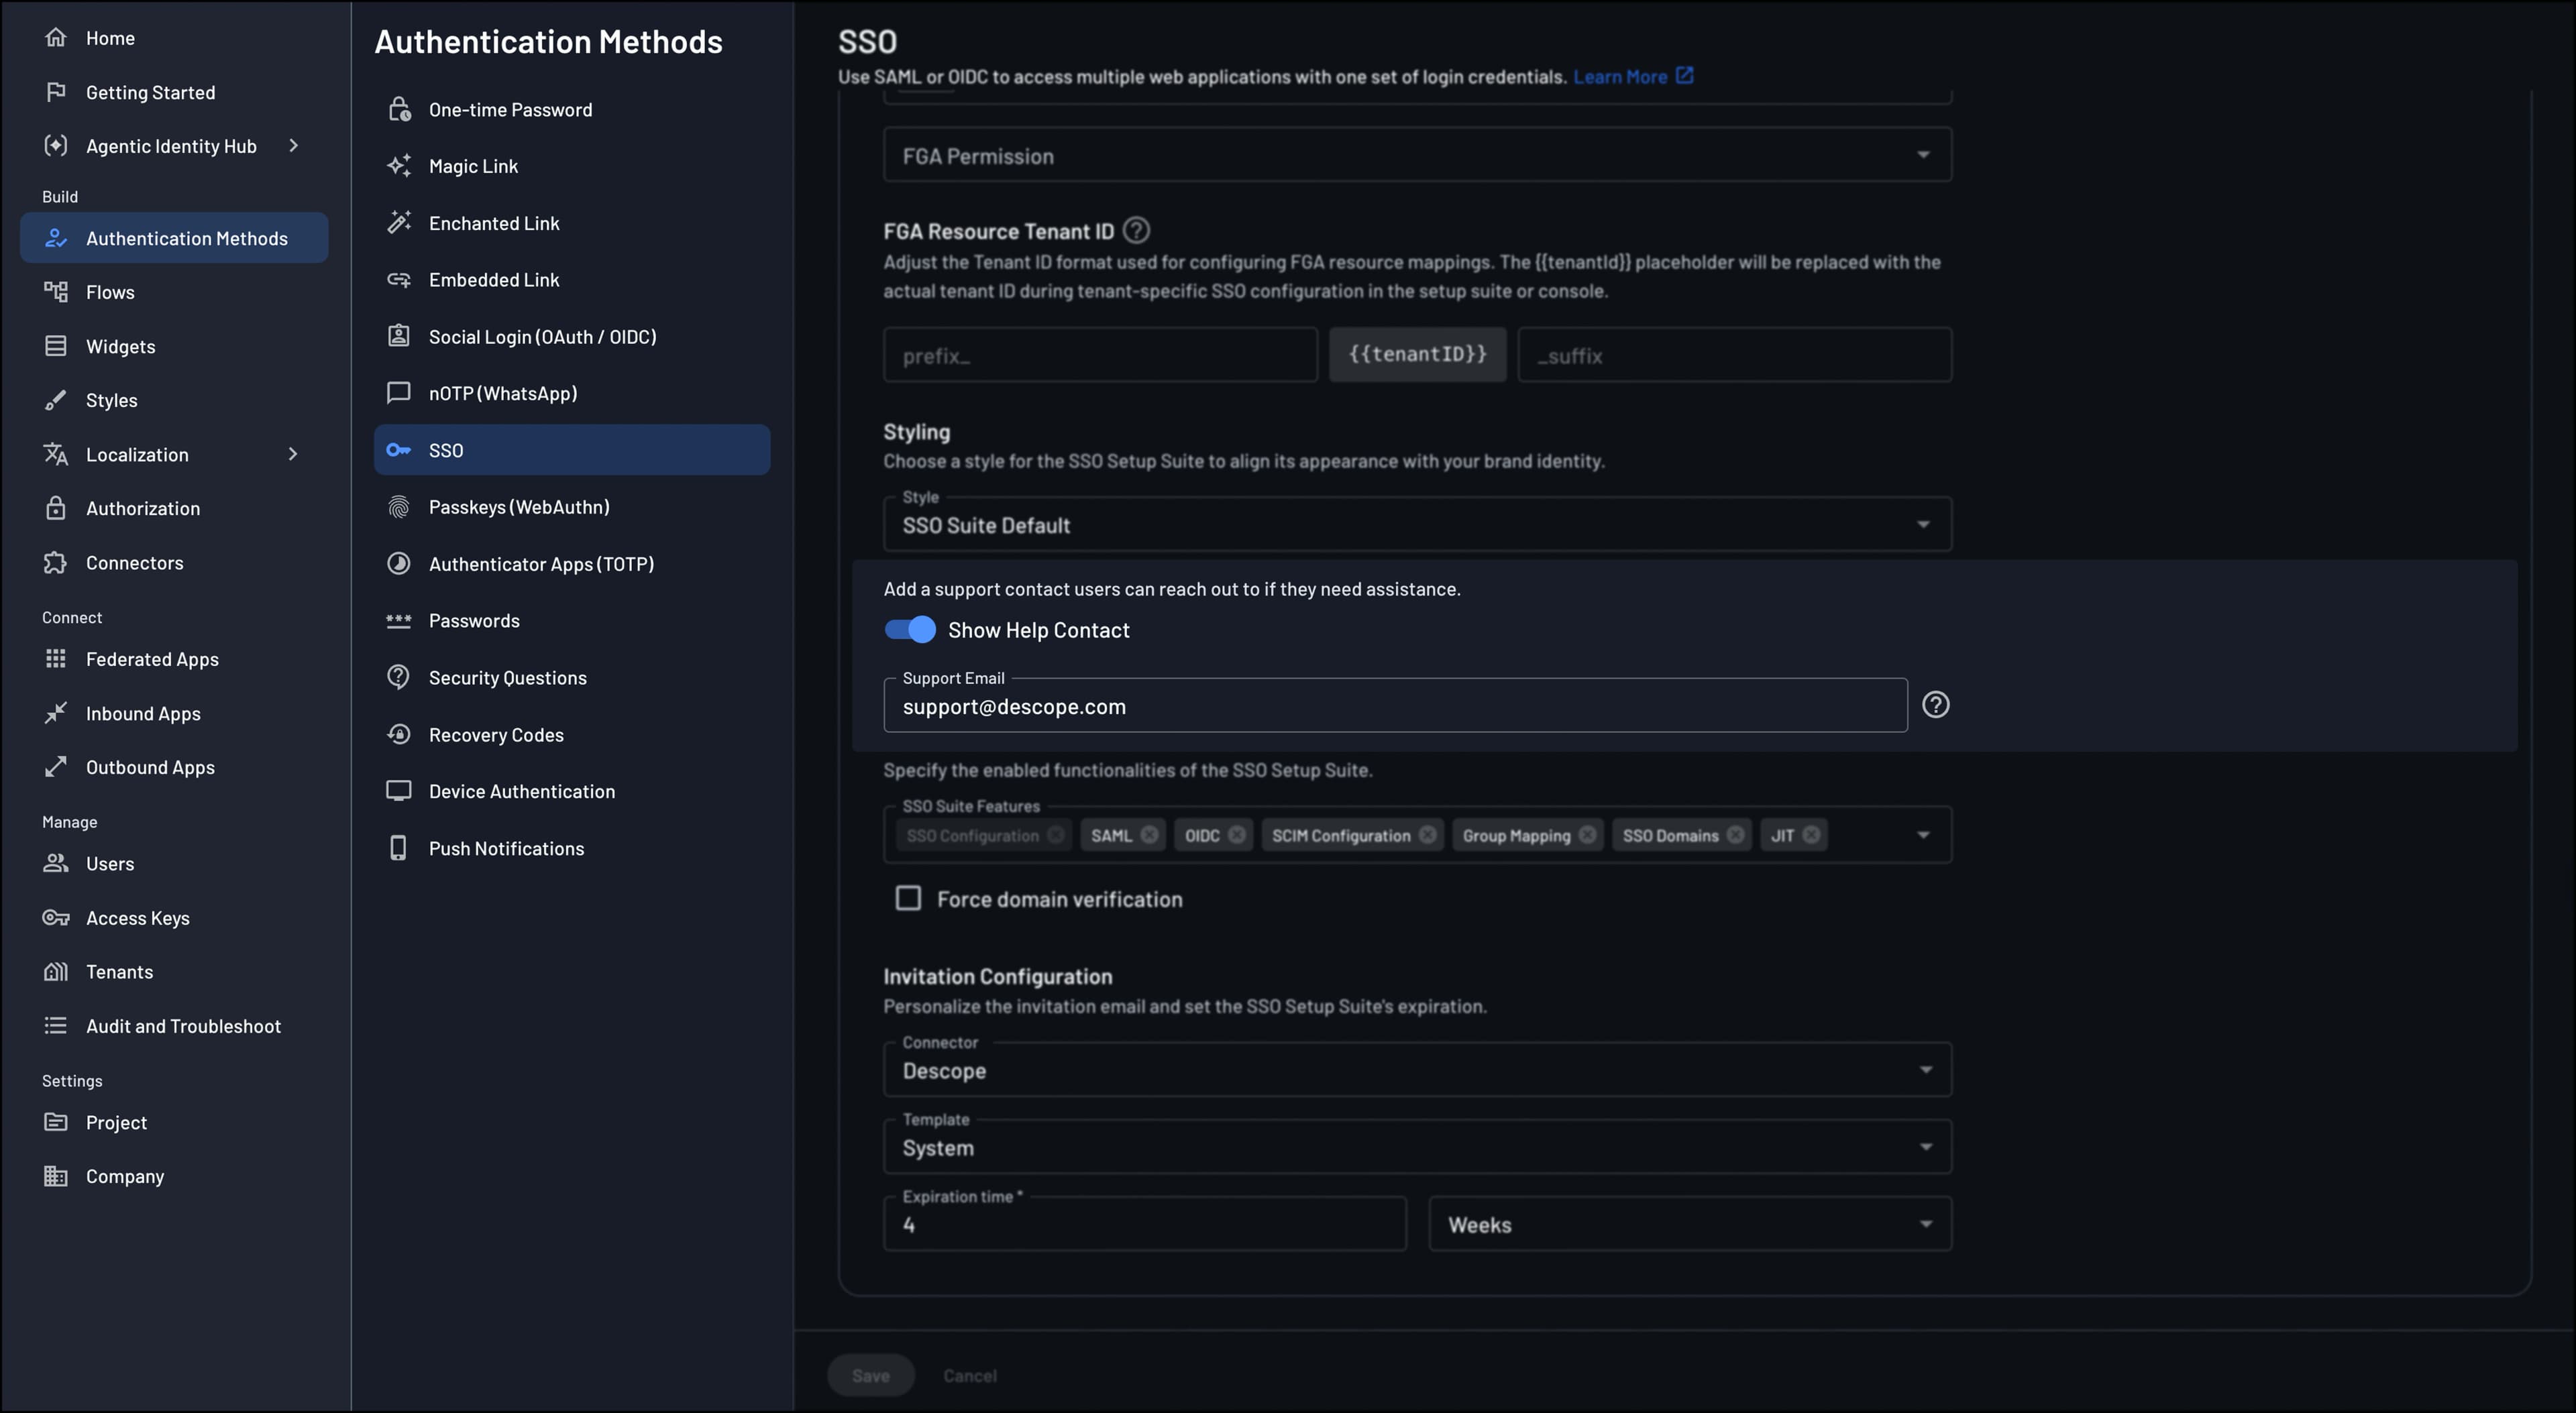
Task: Click the Connectors puzzle icon
Action: pos(56,562)
